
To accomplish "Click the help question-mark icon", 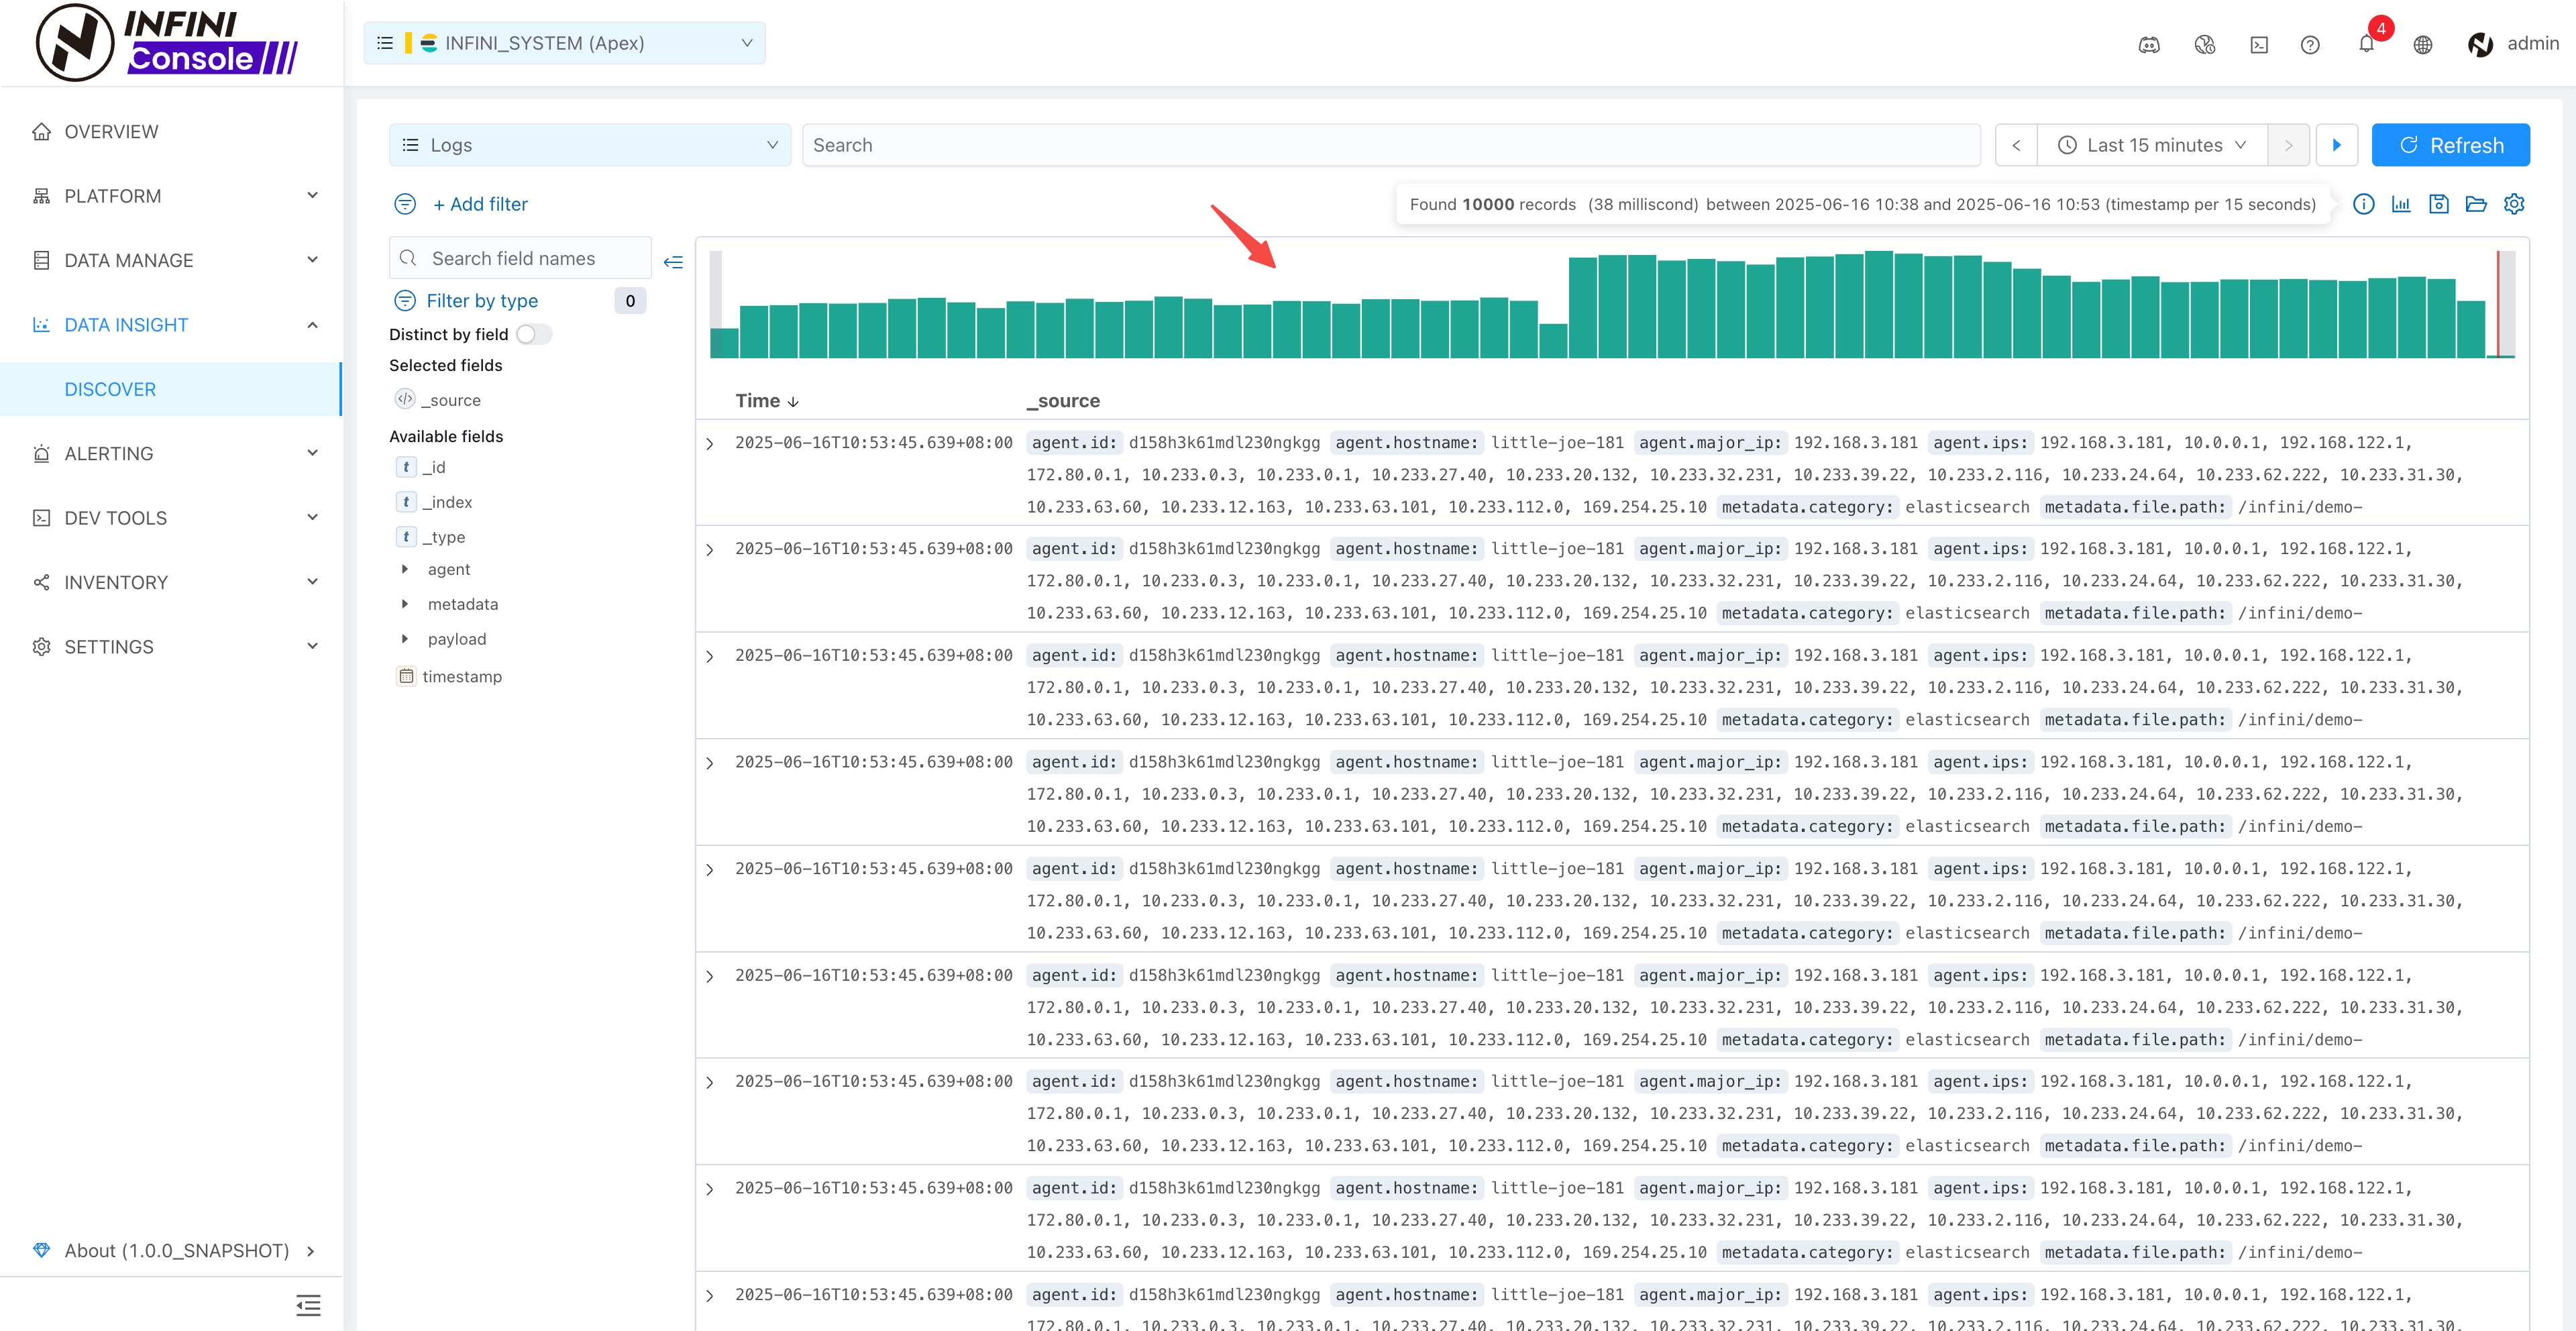I will (x=2310, y=44).
